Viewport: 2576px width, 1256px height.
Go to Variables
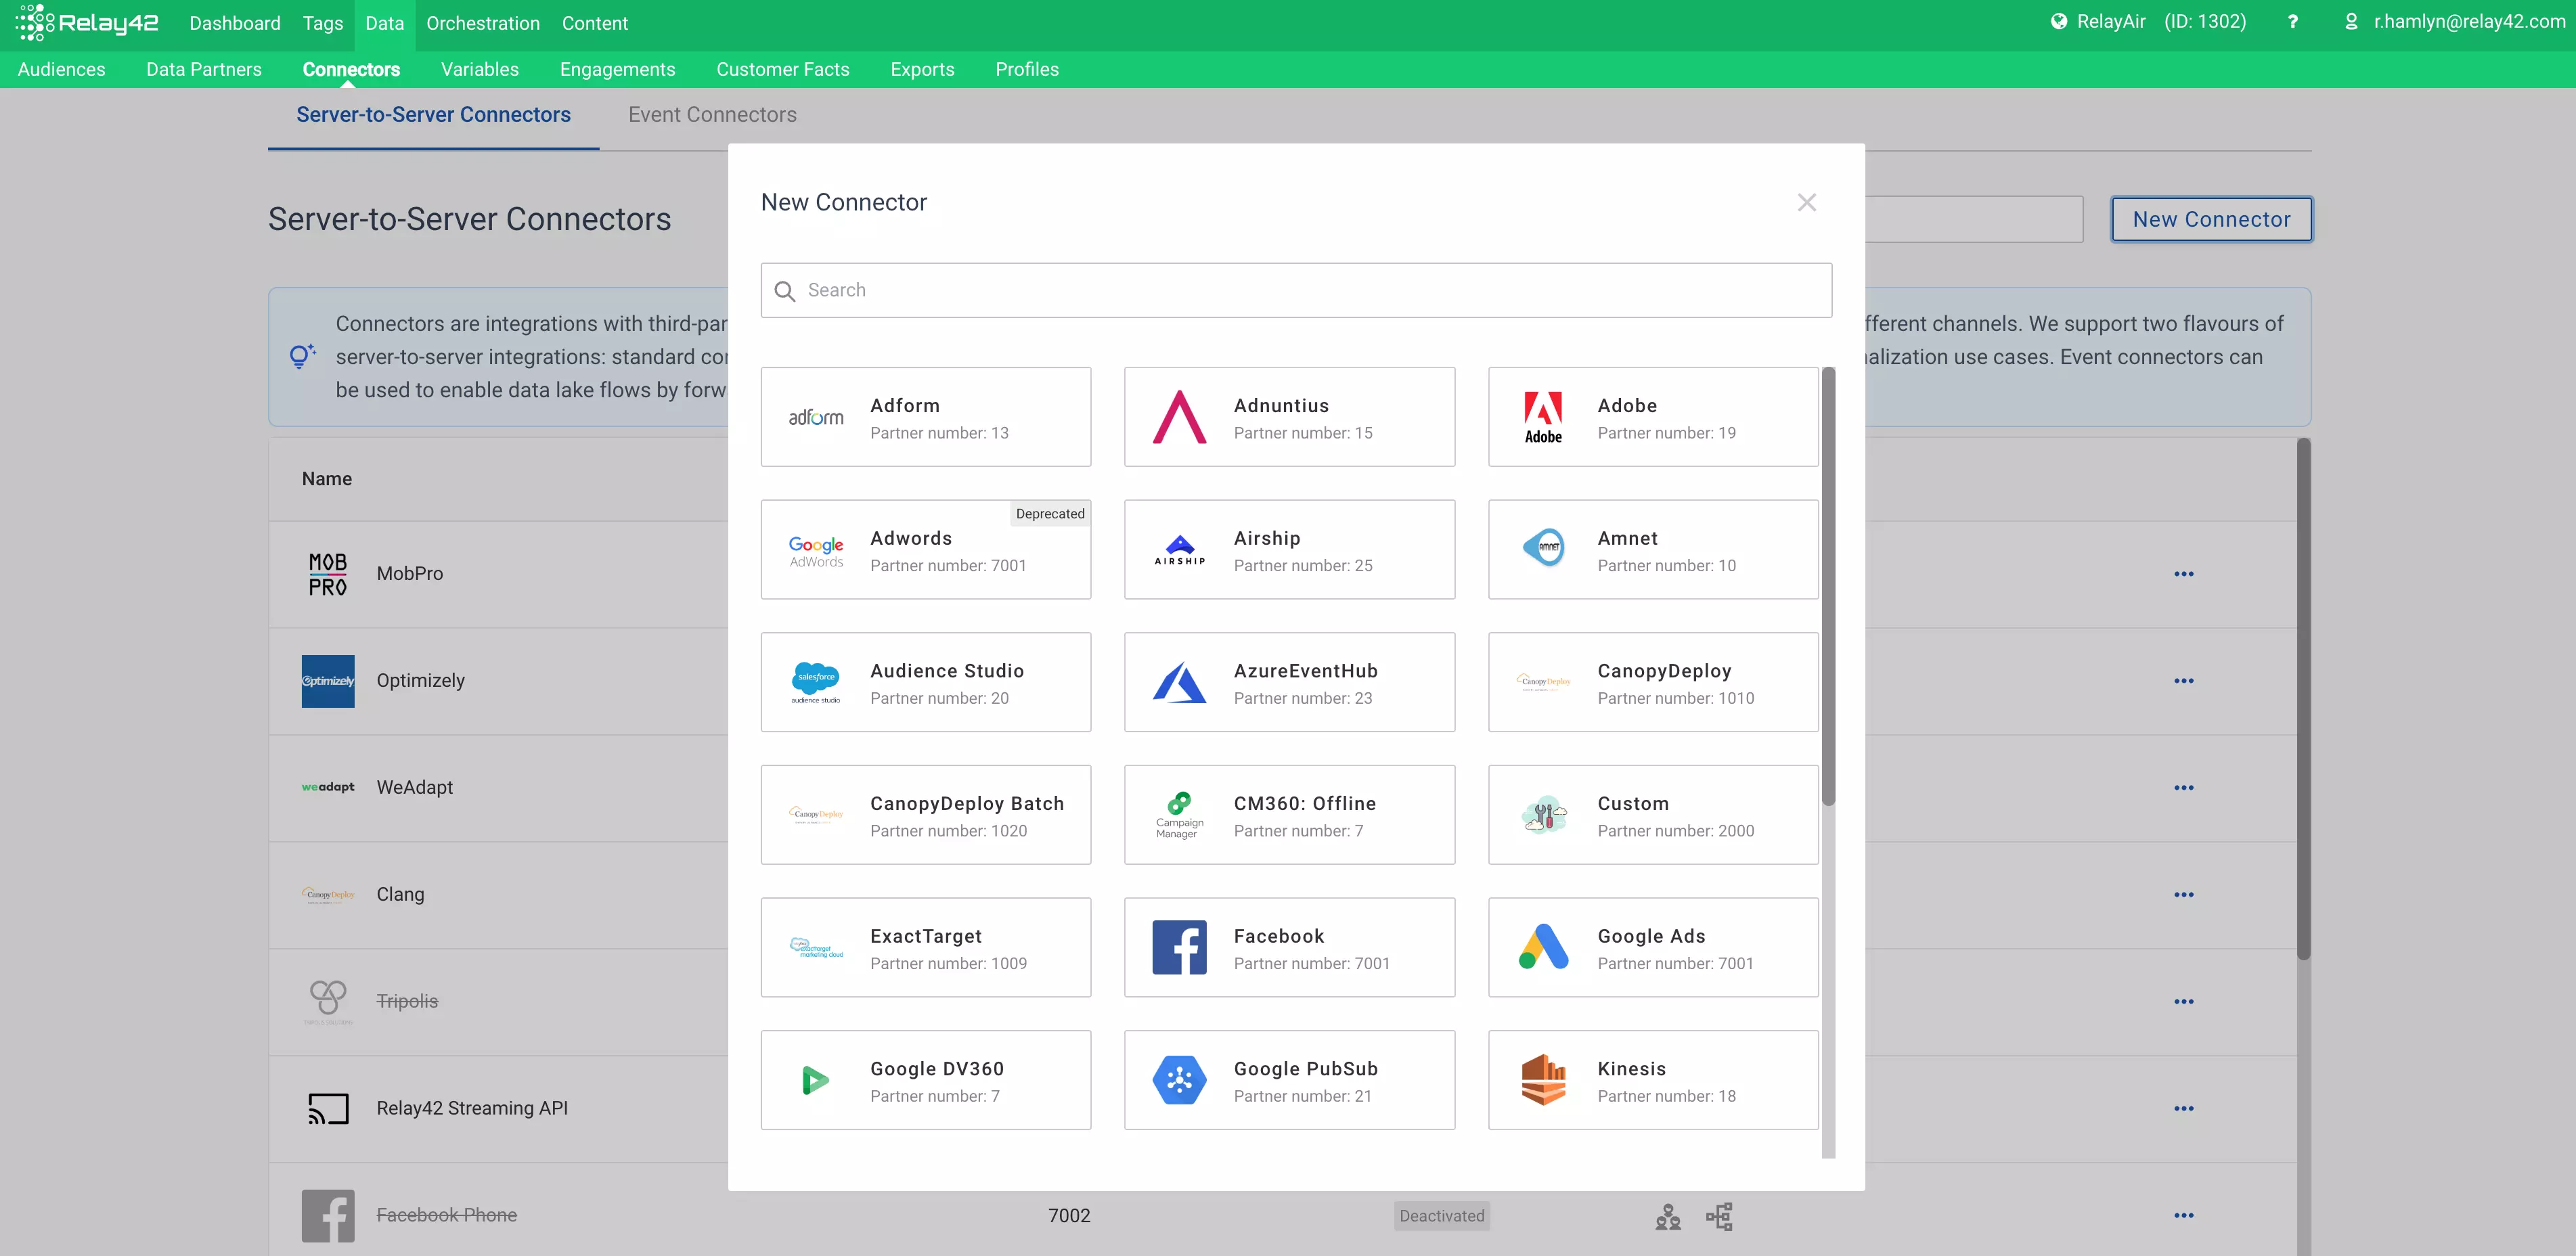point(480,69)
